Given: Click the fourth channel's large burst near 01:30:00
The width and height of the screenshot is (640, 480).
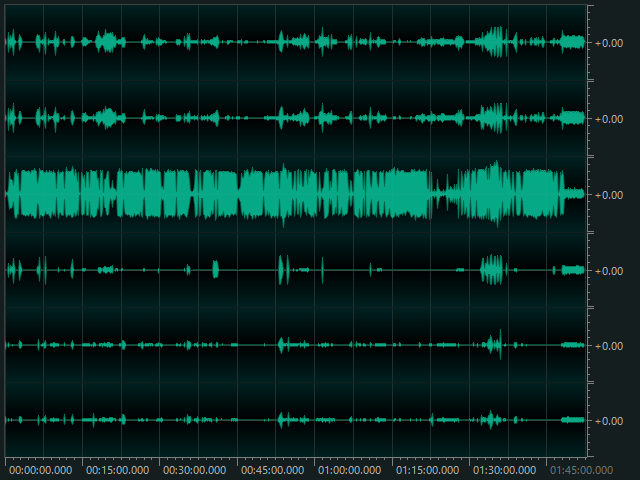Looking at the screenshot, I should point(491,270).
